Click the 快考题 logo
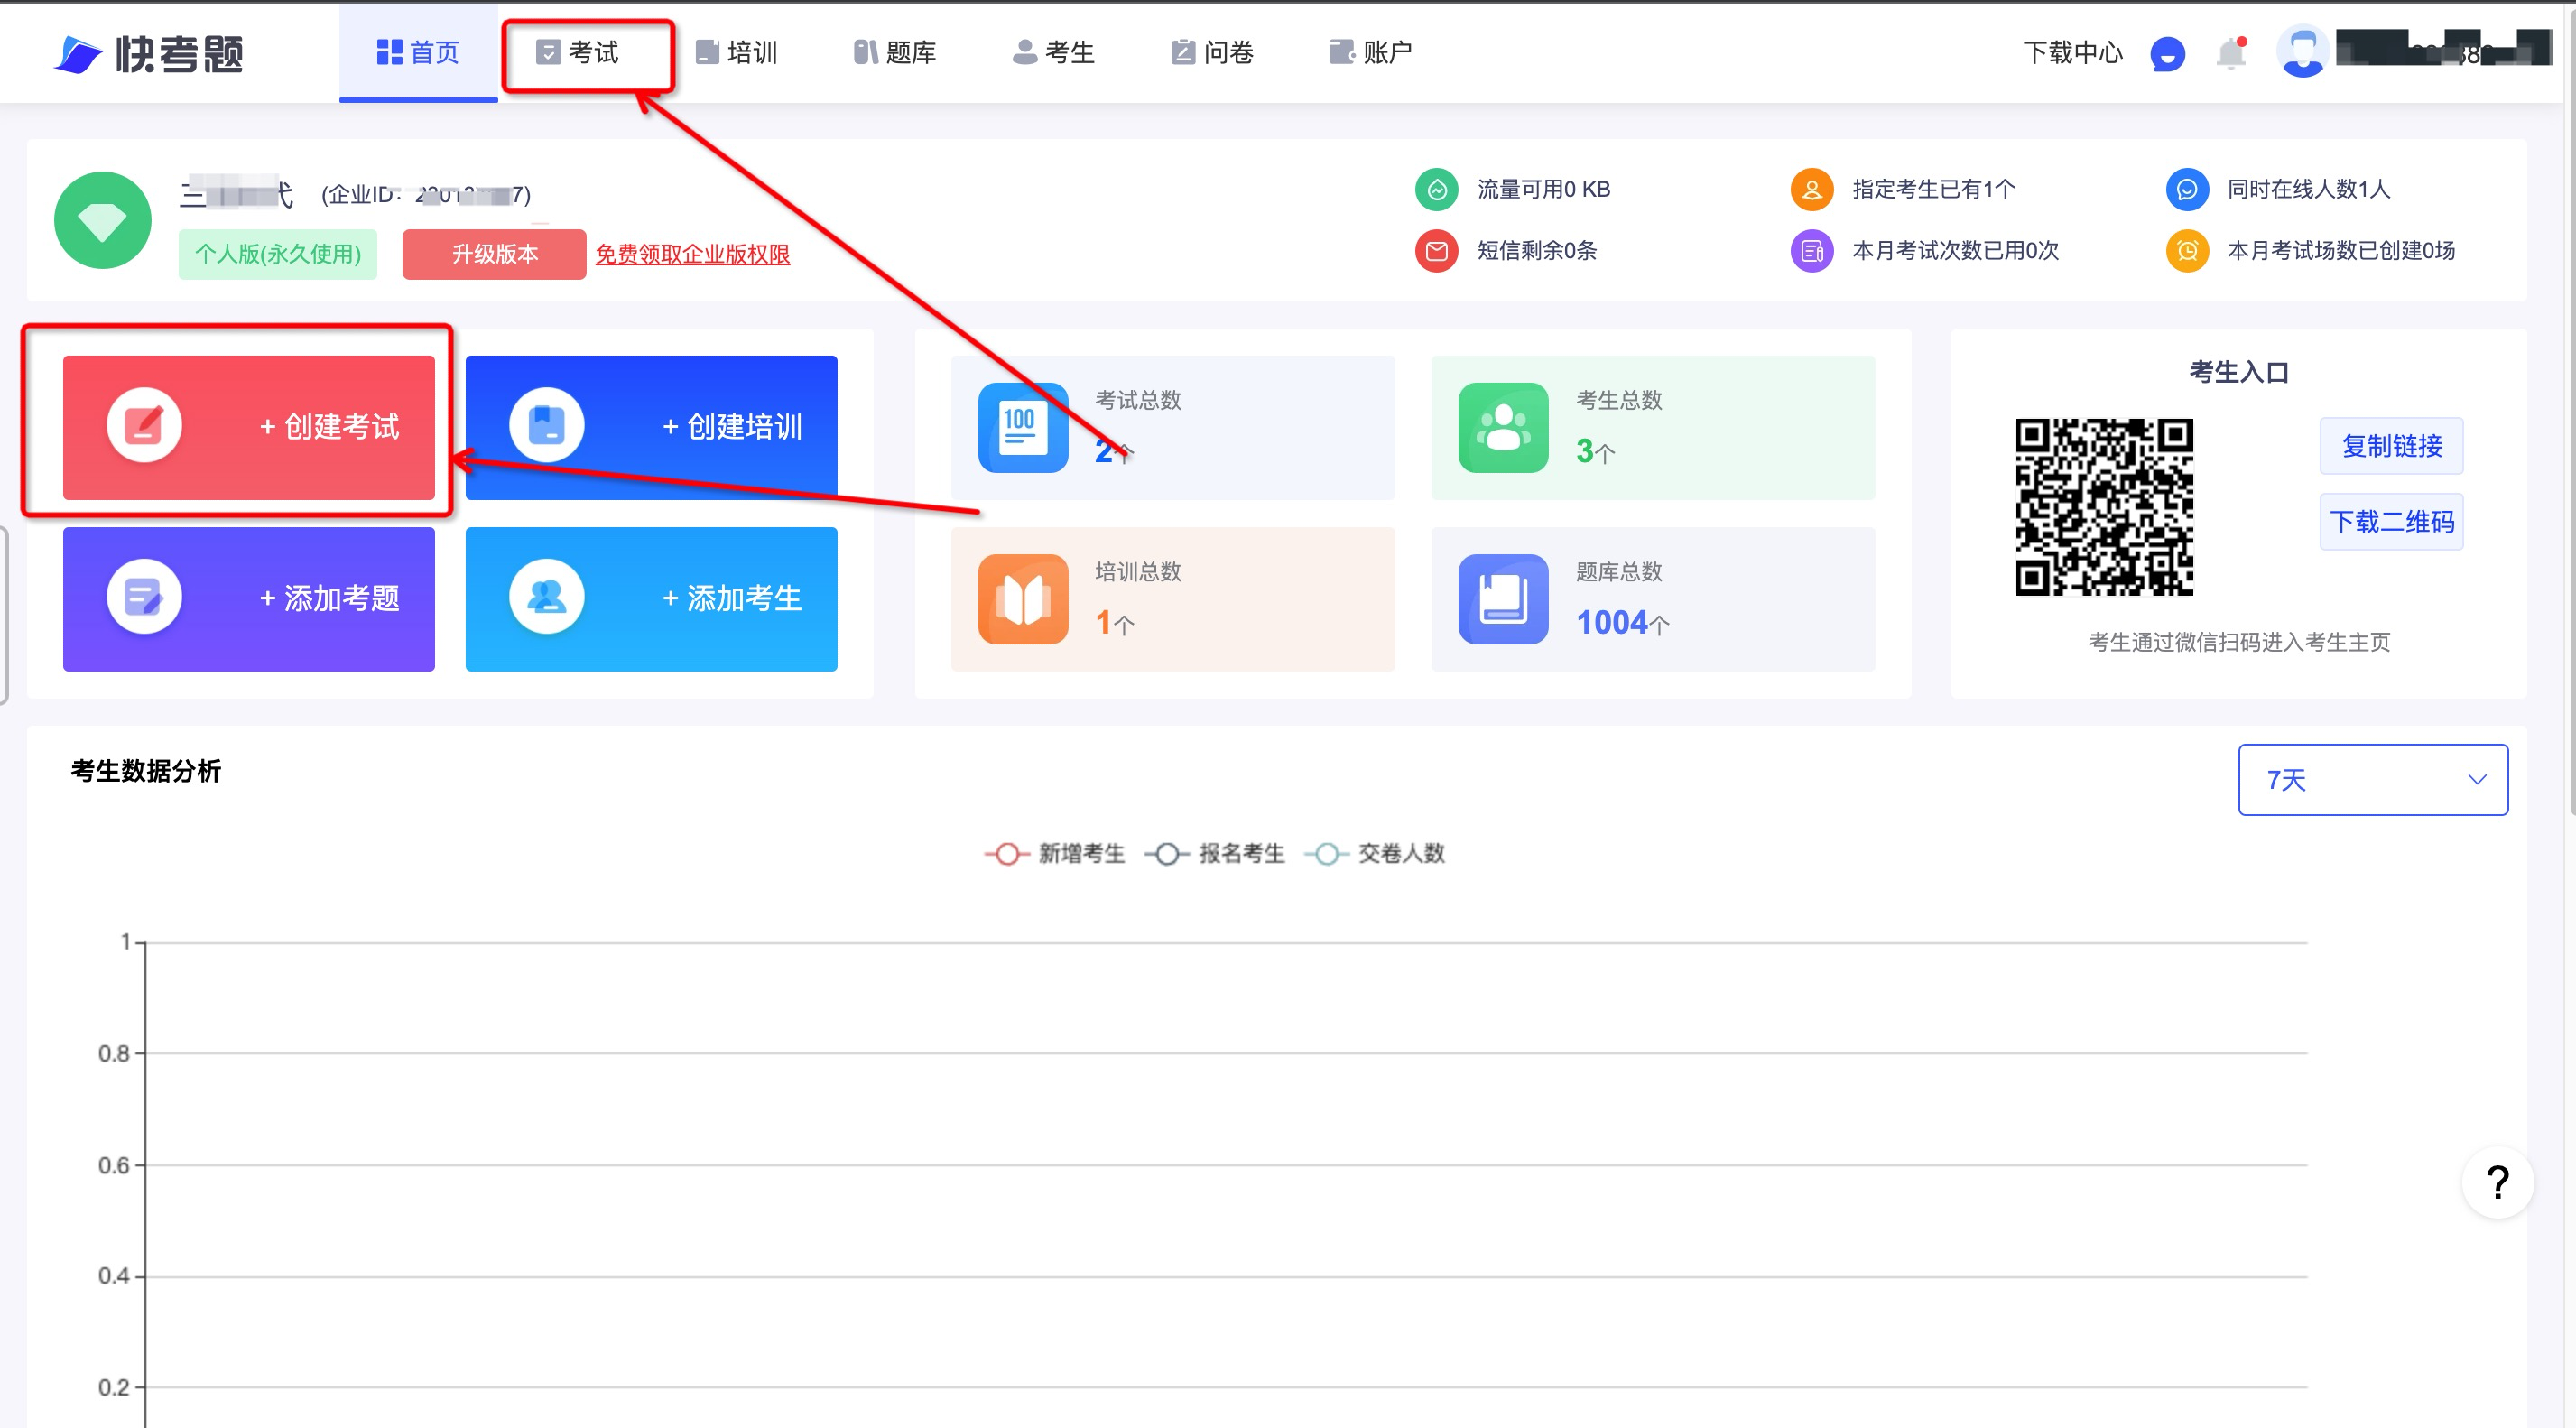 (148, 53)
